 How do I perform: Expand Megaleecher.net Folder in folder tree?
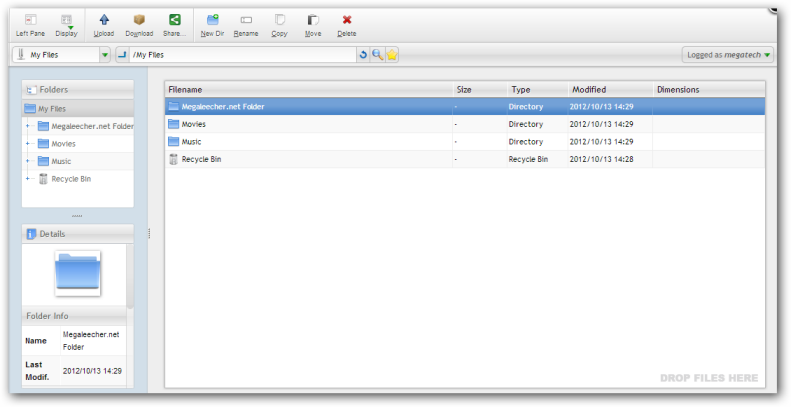tap(28, 126)
